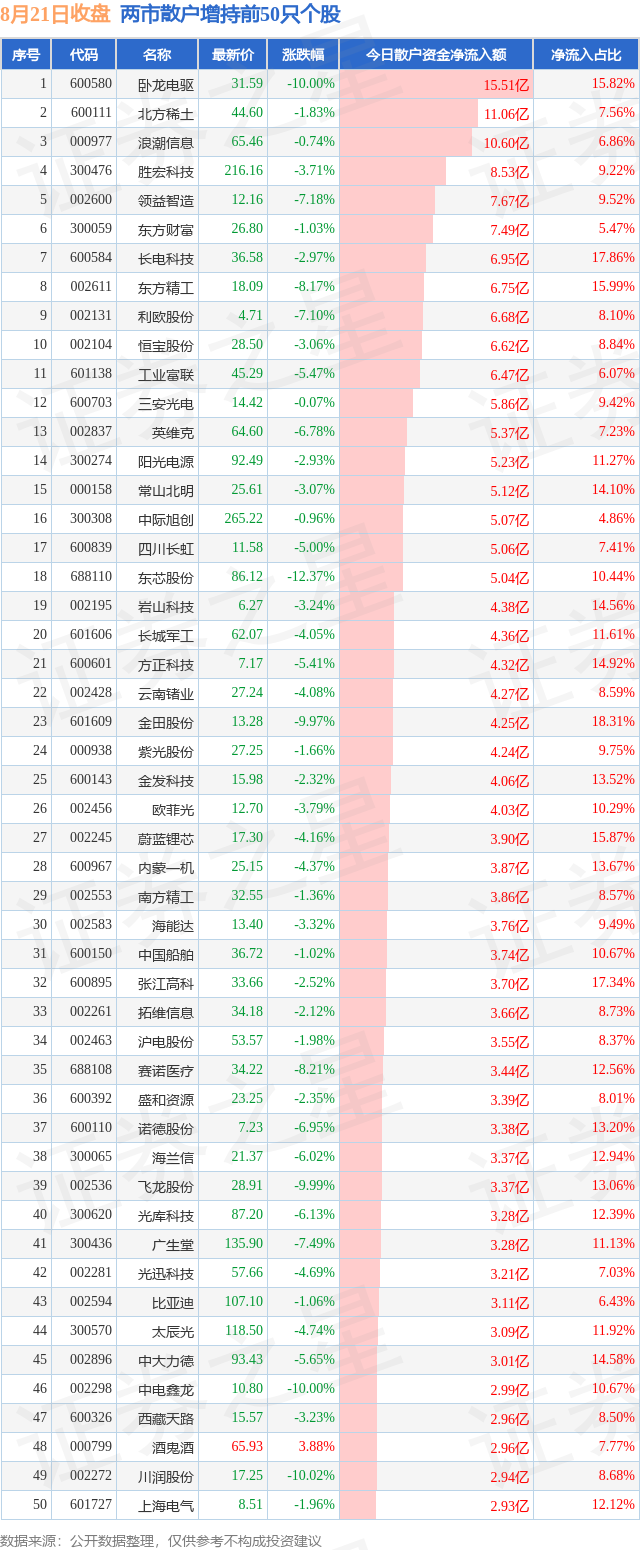This screenshot has height=1550, width=640.
Task: Select stock name 海兰信
Action: click(x=173, y=1157)
